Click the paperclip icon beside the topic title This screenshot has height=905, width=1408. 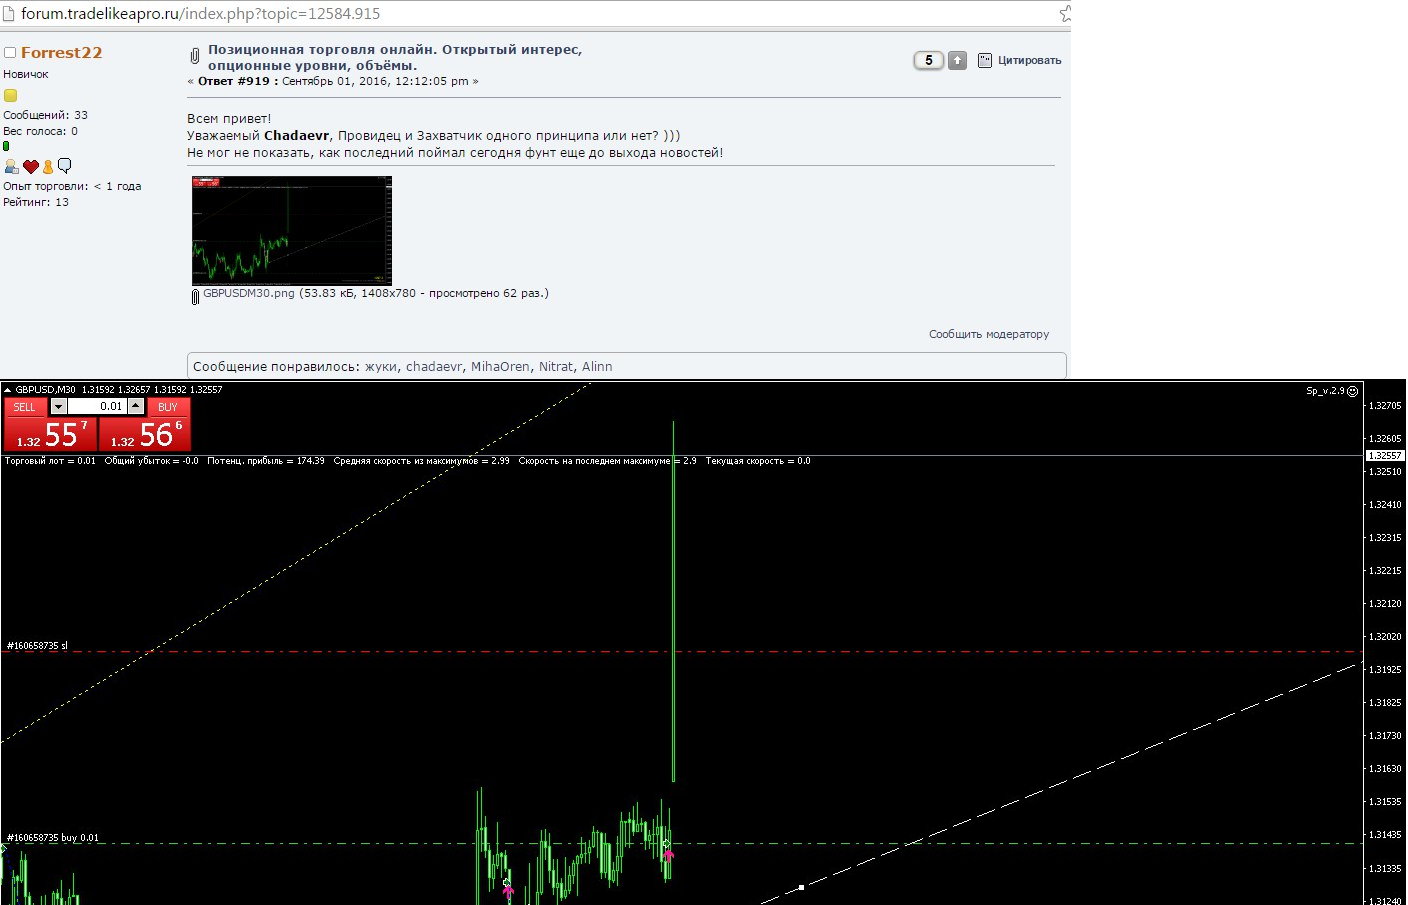pos(195,56)
